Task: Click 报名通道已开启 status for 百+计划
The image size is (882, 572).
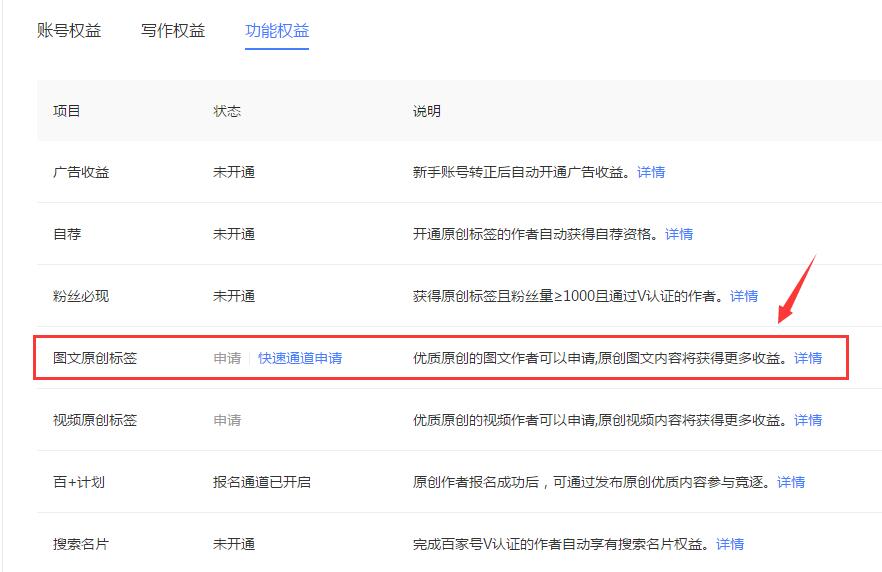Action: [262, 482]
